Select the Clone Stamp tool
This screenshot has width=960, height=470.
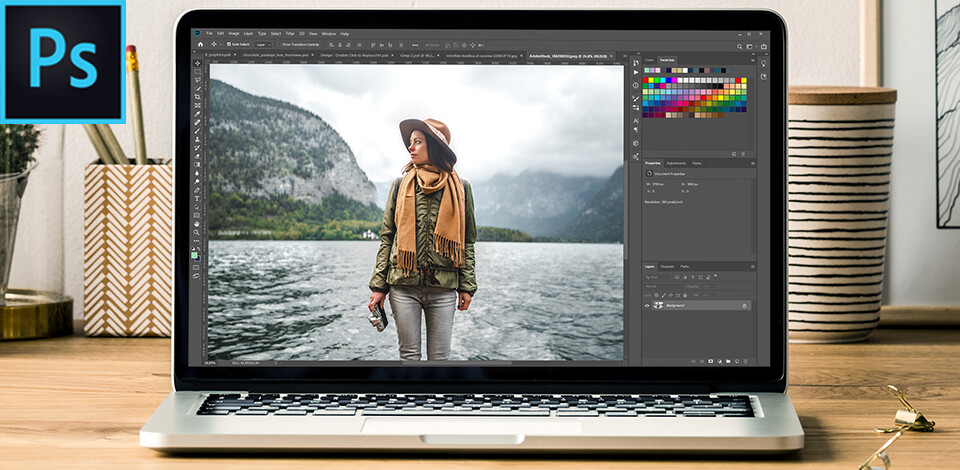(198, 138)
